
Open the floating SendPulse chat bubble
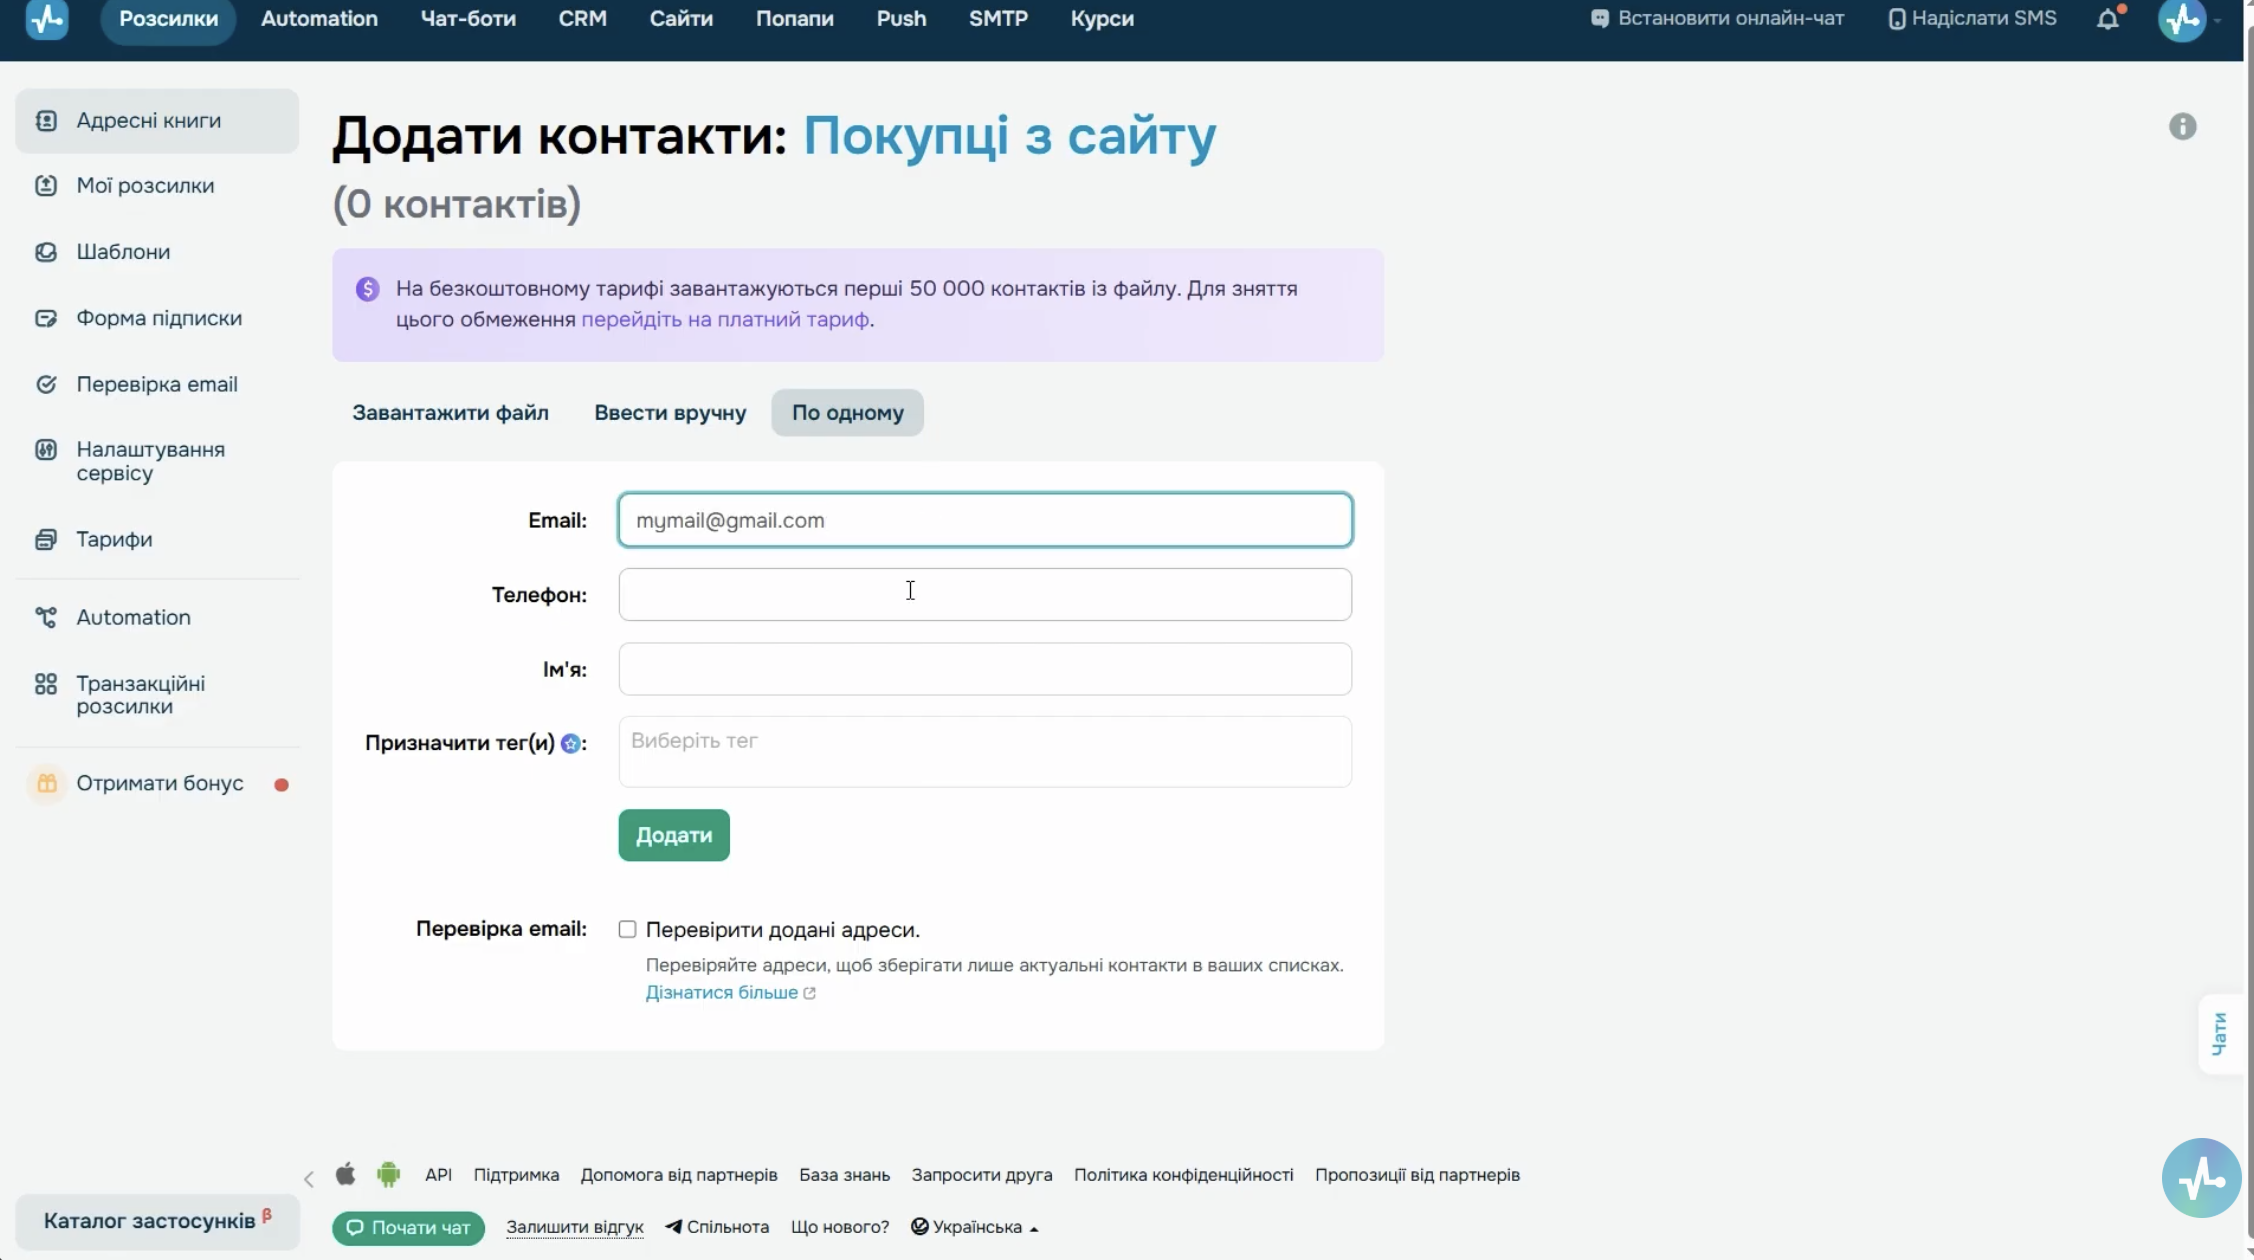pyautogui.click(x=2201, y=1178)
